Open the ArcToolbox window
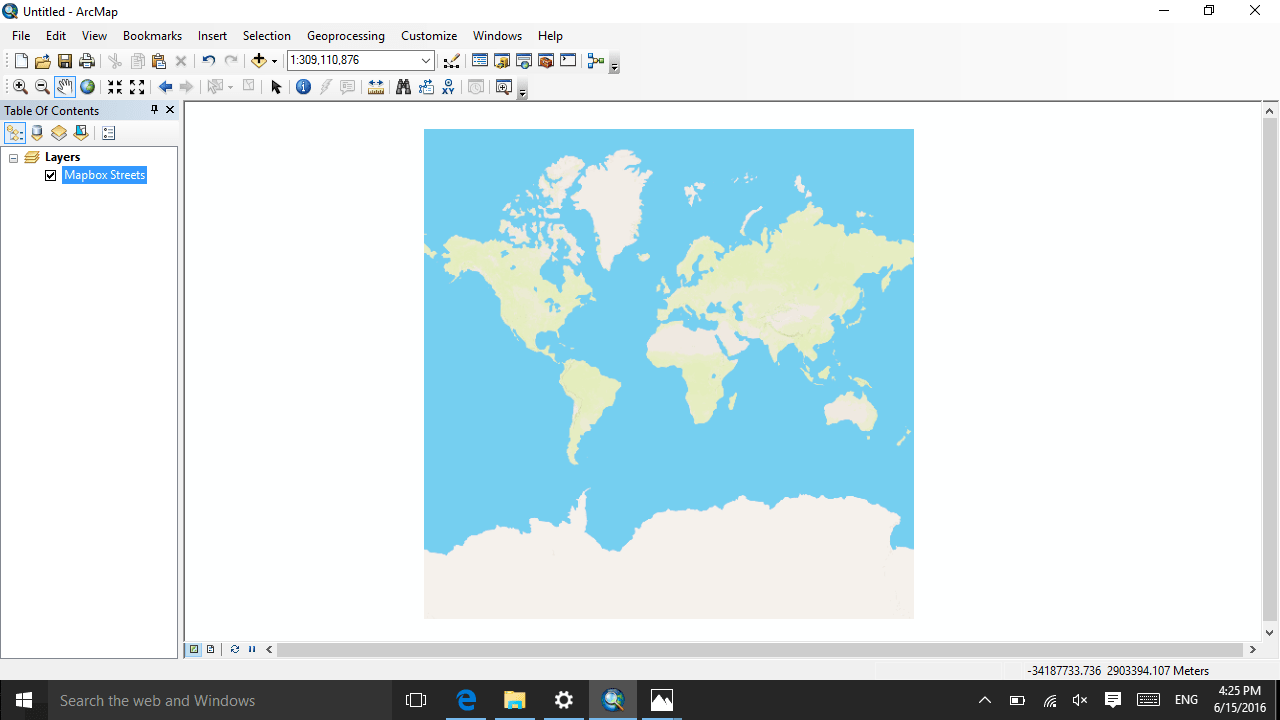Image resolution: width=1280 pixels, height=720 pixels. coord(545,60)
